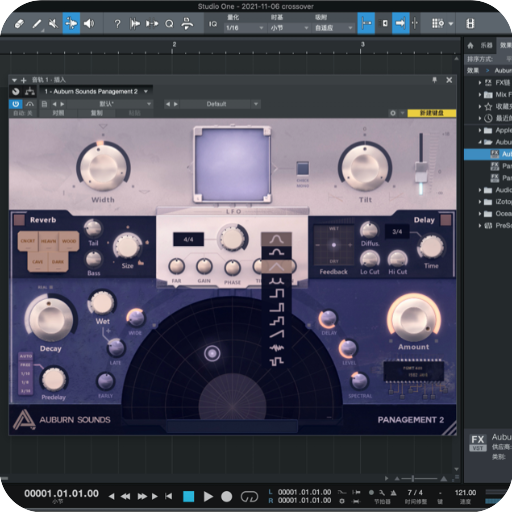Switch to the 乐器 instruments tab

(486, 45)
